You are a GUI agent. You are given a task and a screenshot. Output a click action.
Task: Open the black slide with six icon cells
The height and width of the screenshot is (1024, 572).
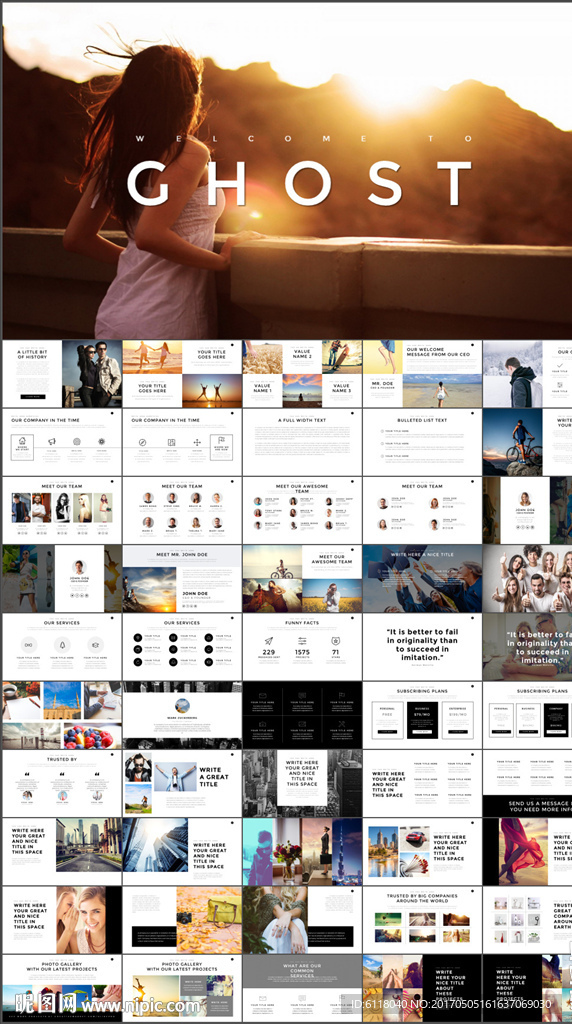click(x=302, y=715)
